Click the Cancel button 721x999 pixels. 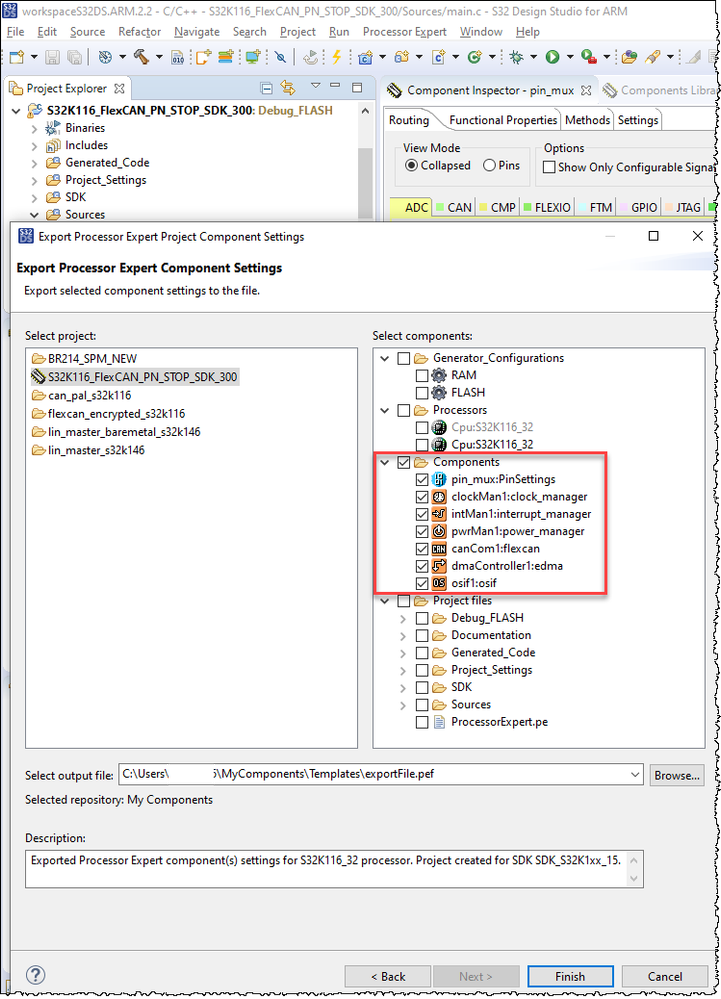664,976
